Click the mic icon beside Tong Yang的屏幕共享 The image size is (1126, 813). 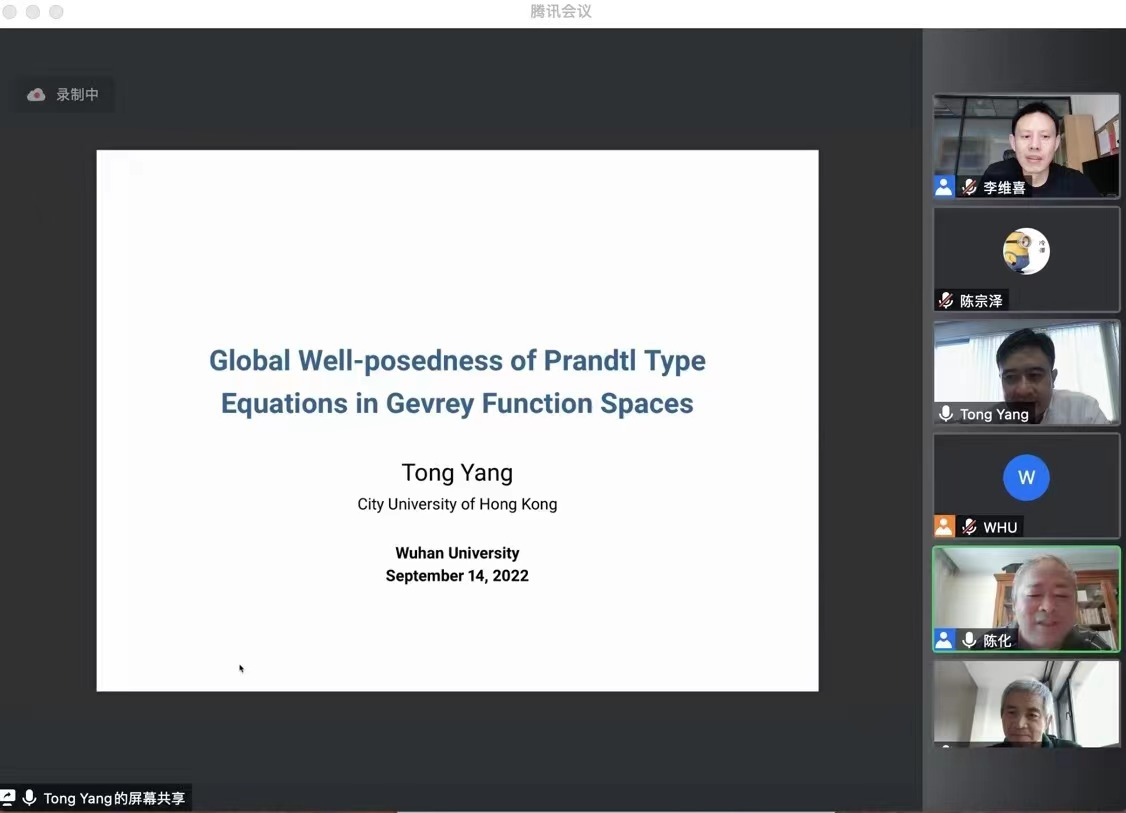29,797
